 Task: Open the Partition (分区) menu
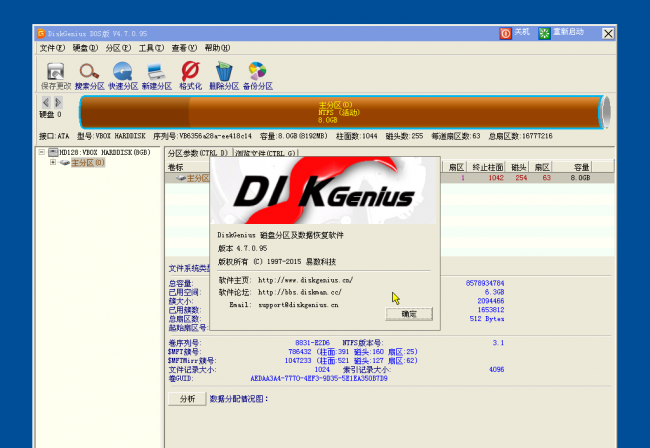[118, 48]
